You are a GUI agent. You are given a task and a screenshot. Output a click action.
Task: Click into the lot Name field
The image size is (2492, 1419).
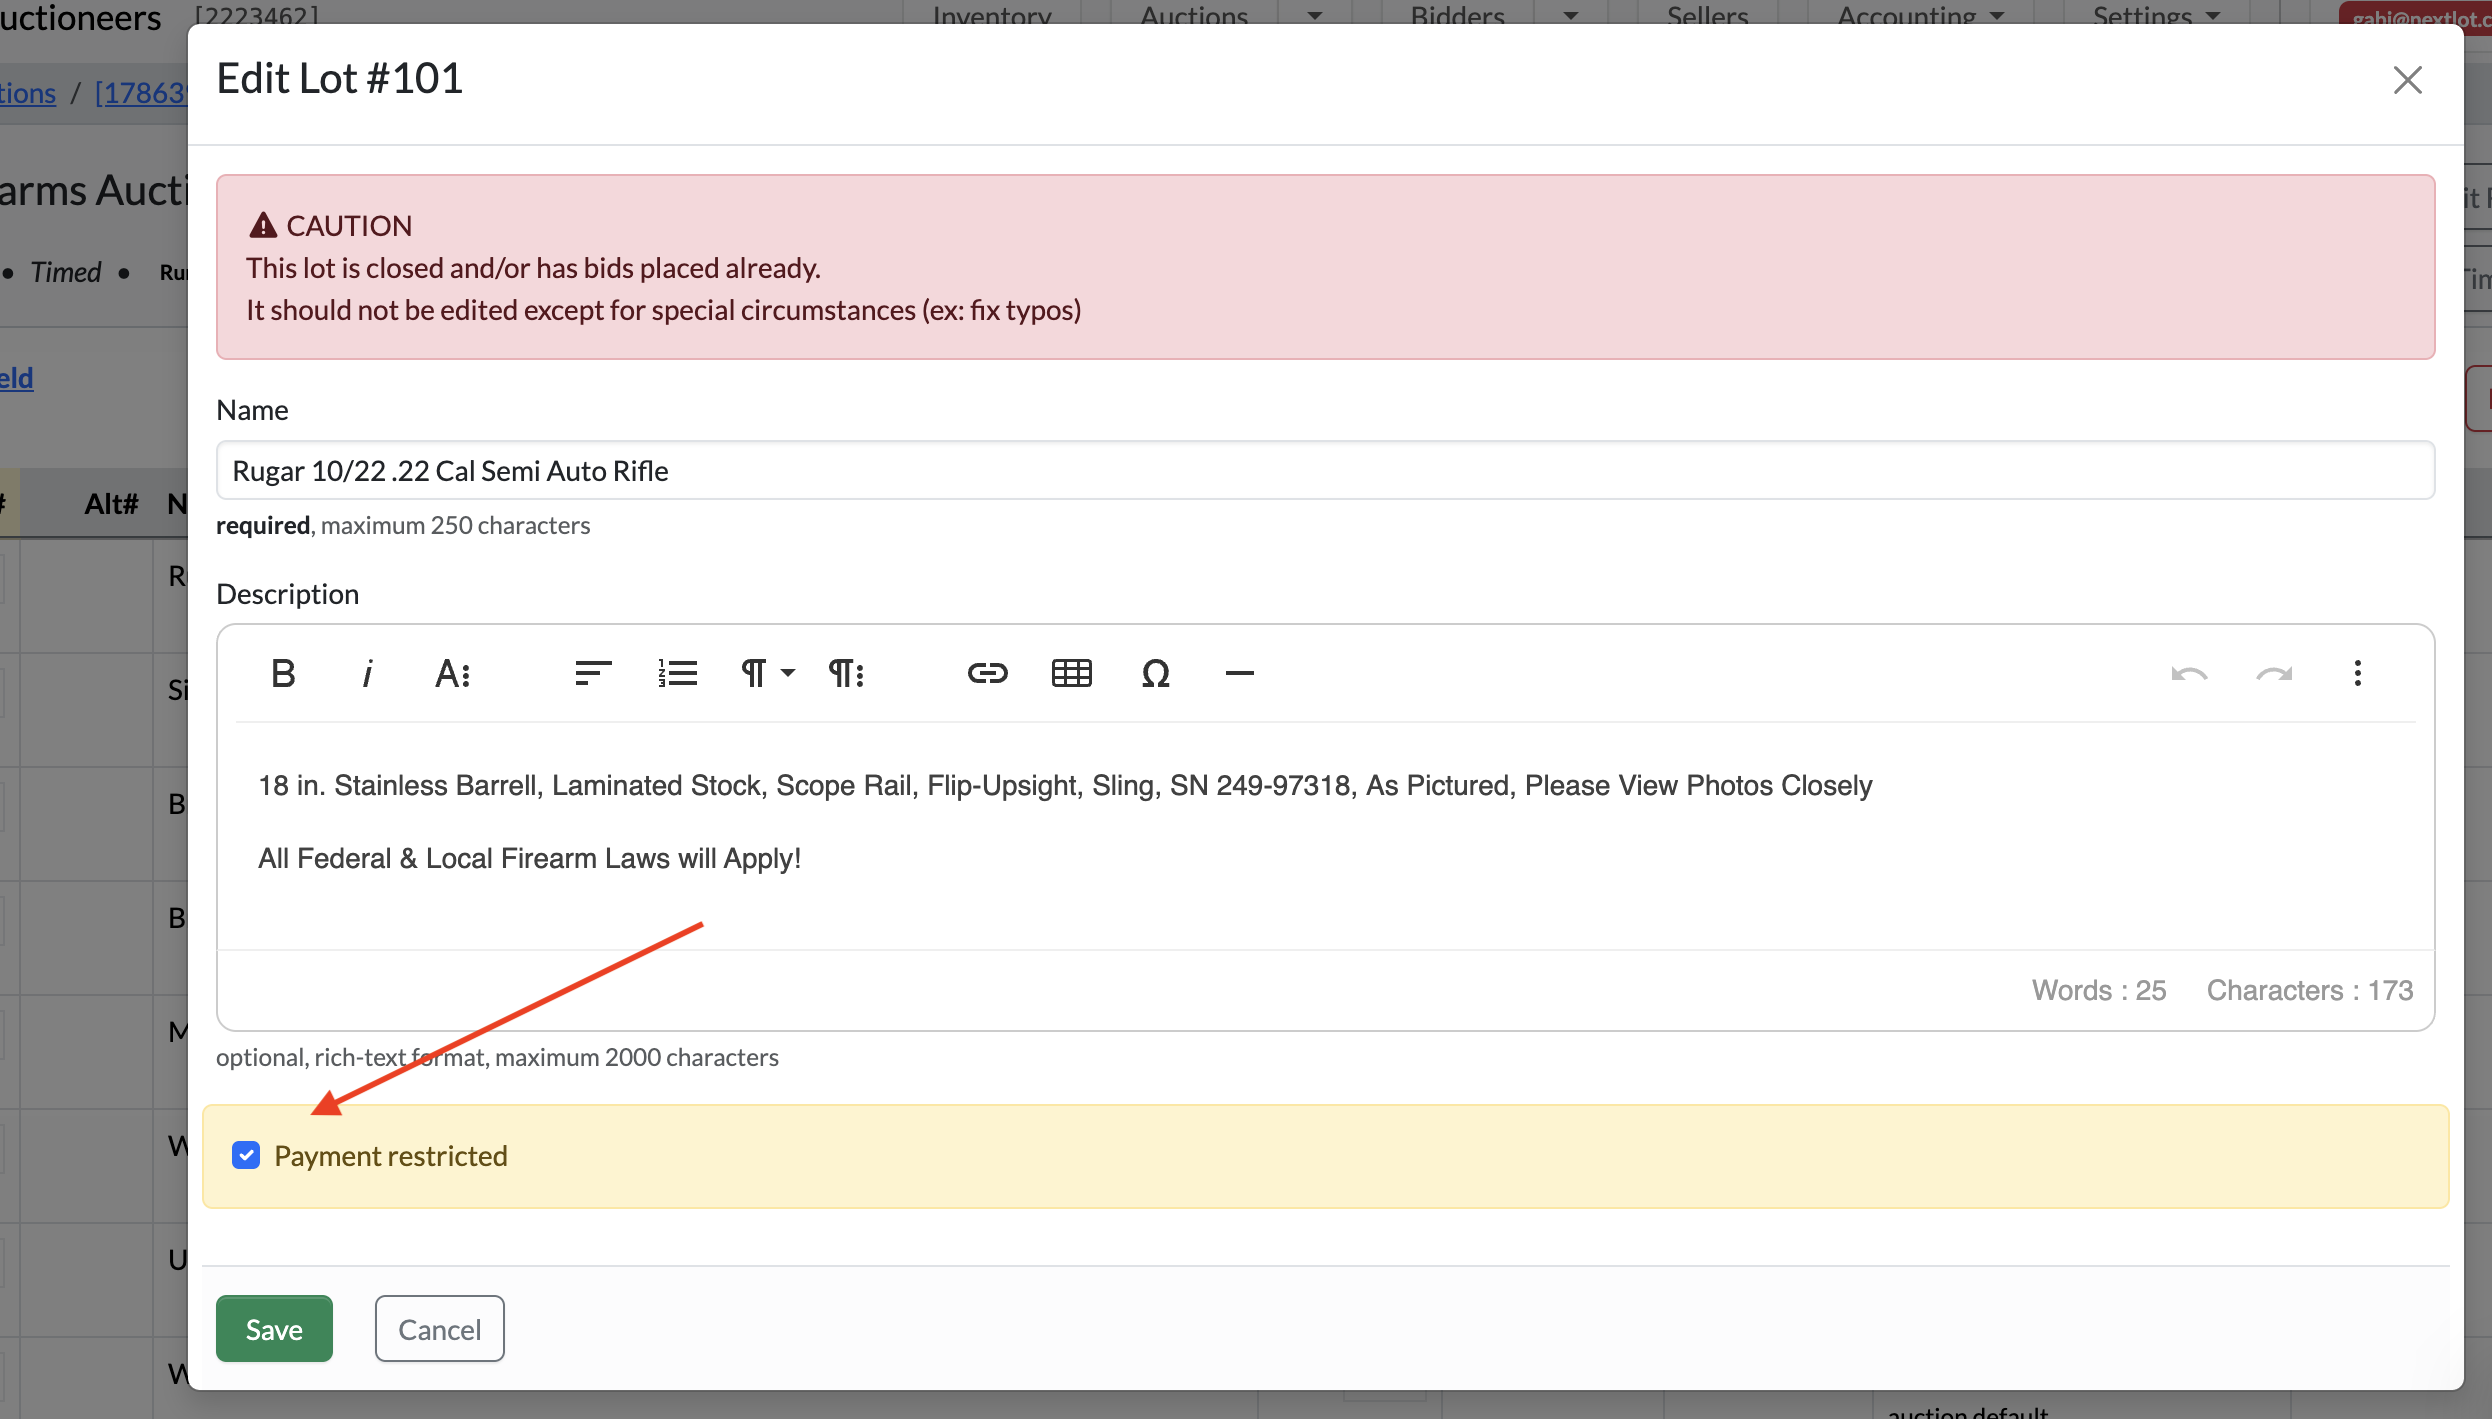1325,470
